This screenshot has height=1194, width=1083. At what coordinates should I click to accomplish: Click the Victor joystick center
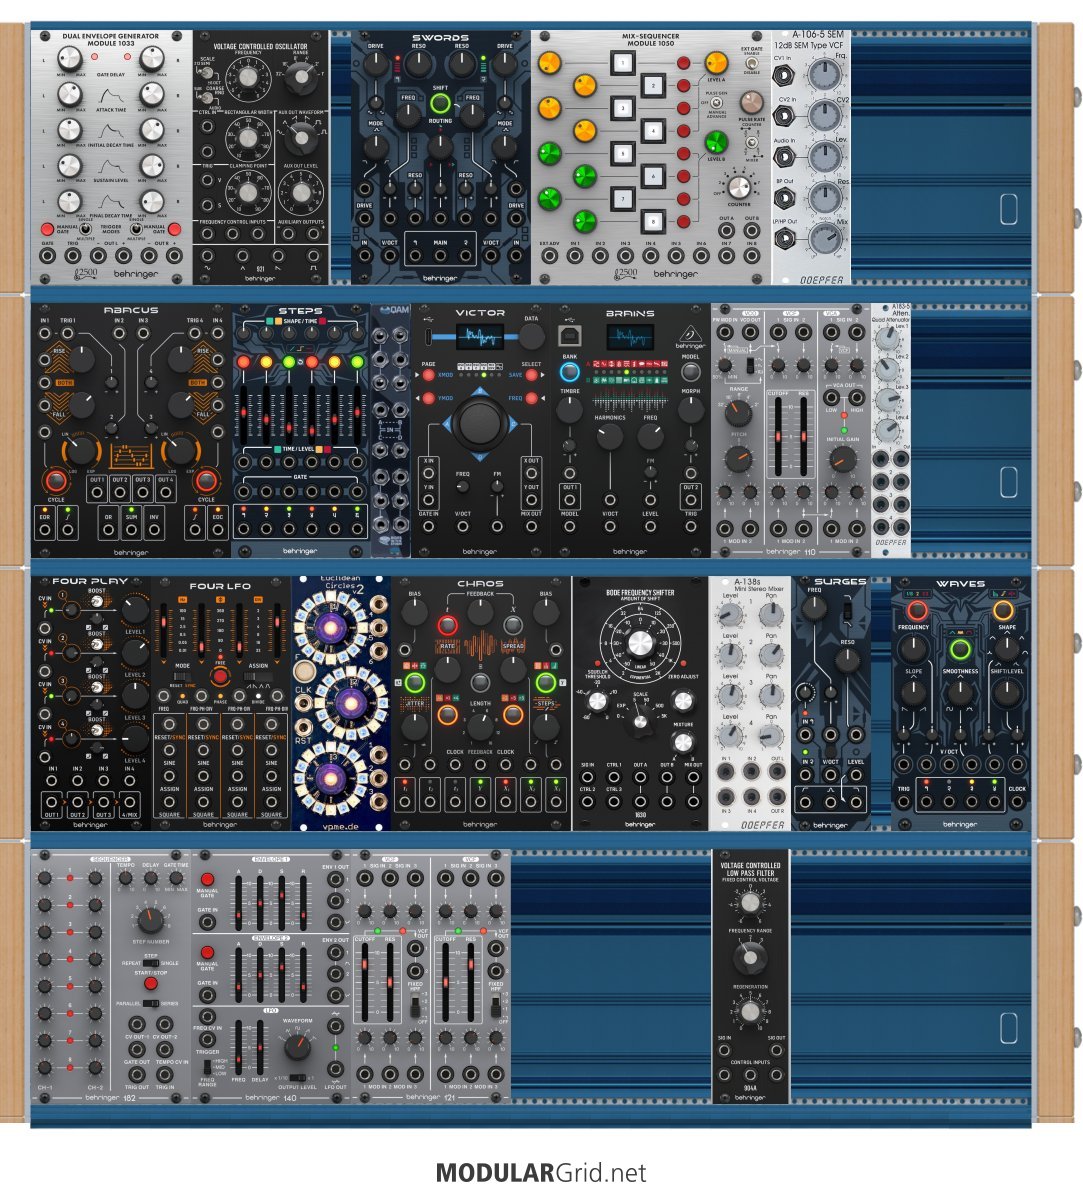(480, 423)
